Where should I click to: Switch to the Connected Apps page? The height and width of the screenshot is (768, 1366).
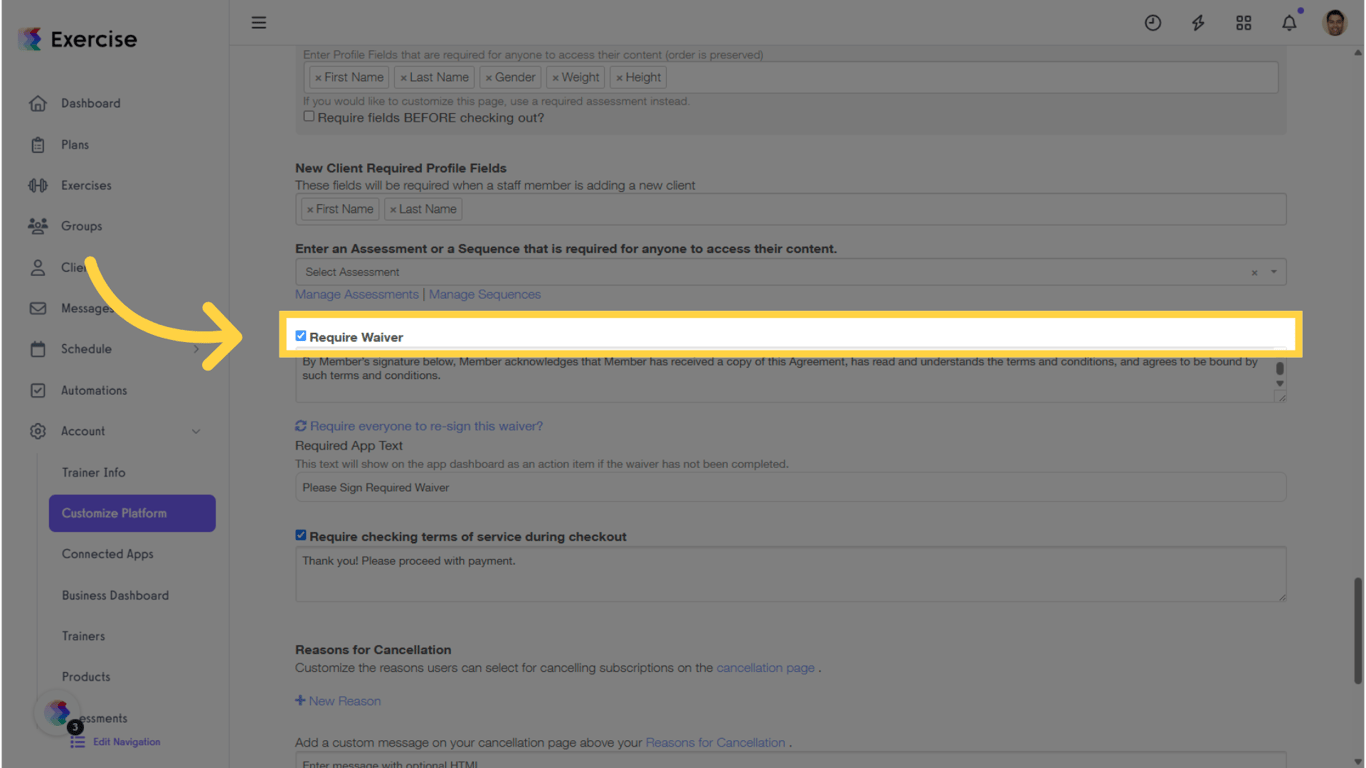[107, 553]
